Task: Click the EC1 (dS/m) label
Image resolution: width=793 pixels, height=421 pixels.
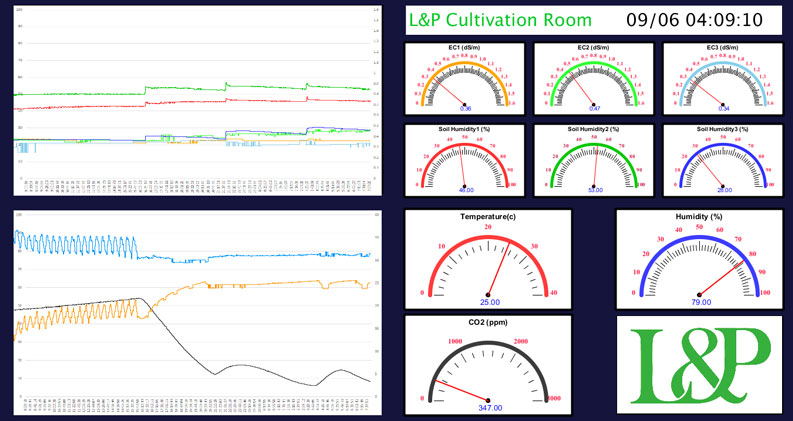Action: click(x=464, y=48)
